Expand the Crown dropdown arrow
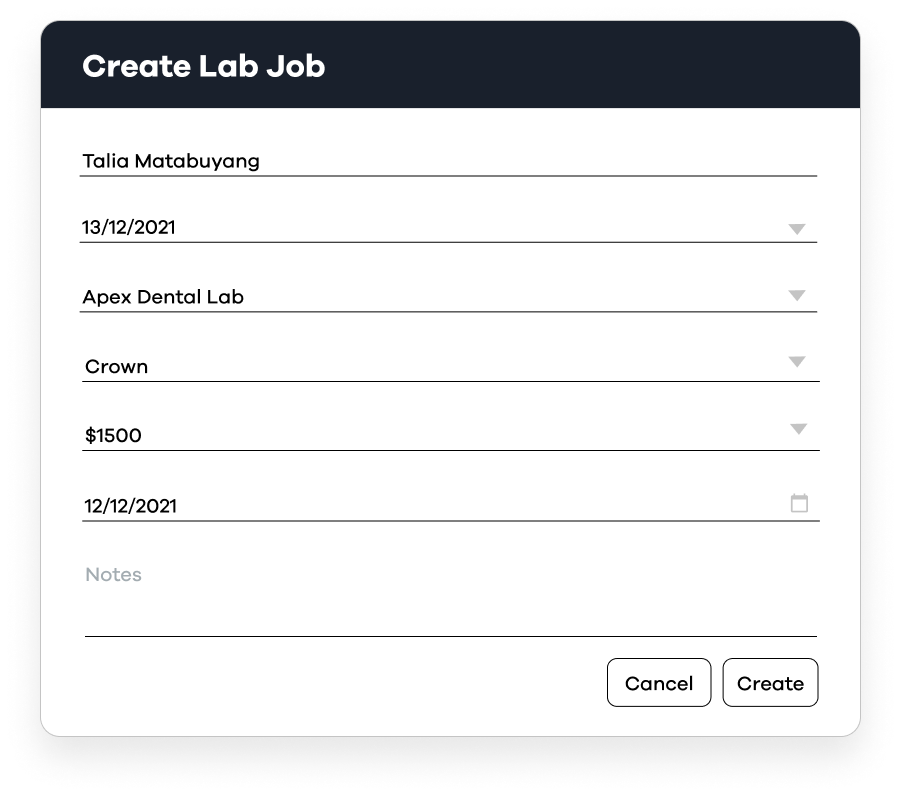The height and width of the screenshot is (797, 901). (796, 361)
